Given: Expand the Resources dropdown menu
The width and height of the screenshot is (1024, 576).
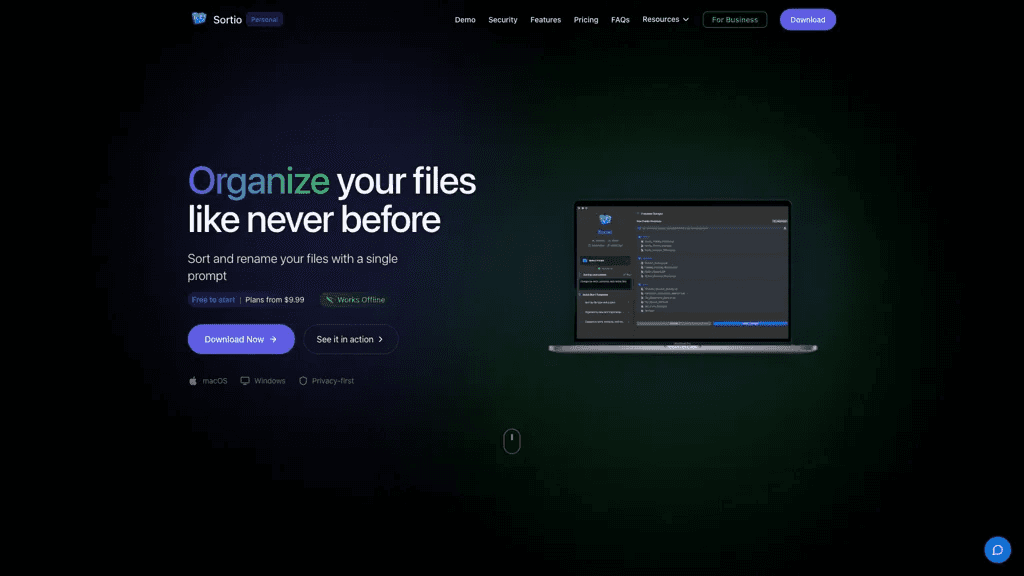Looking at the screenshot, I should coord(665,20).
